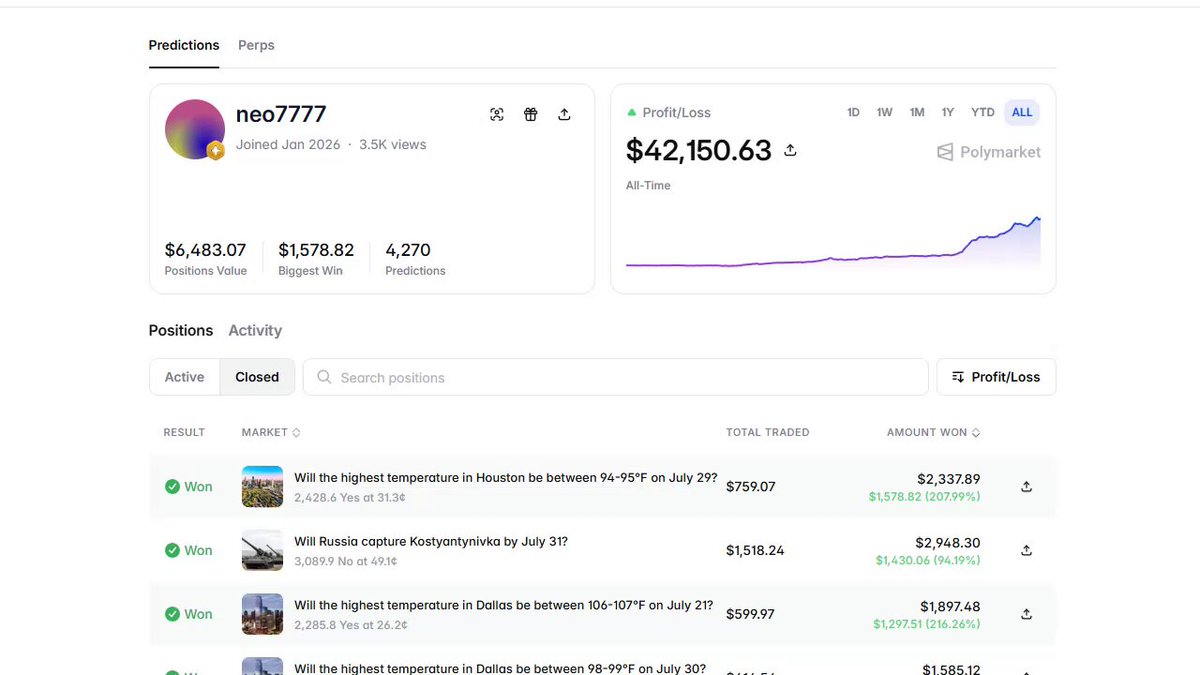Share the $42,150.63 profit/loss figure

(x=790, y=150)
